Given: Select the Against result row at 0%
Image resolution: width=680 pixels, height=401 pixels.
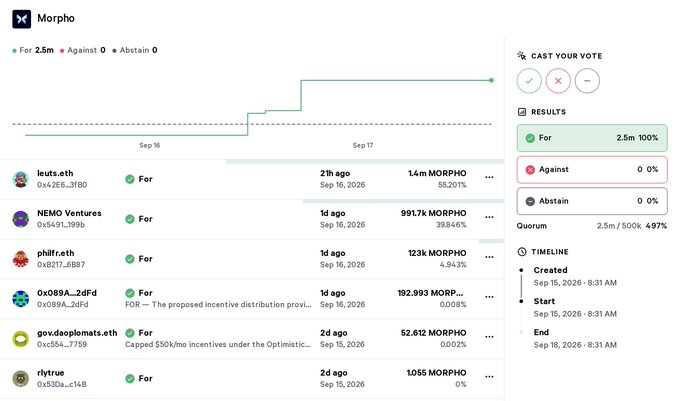Looking at the screenshot, I should tap(592, 170).
